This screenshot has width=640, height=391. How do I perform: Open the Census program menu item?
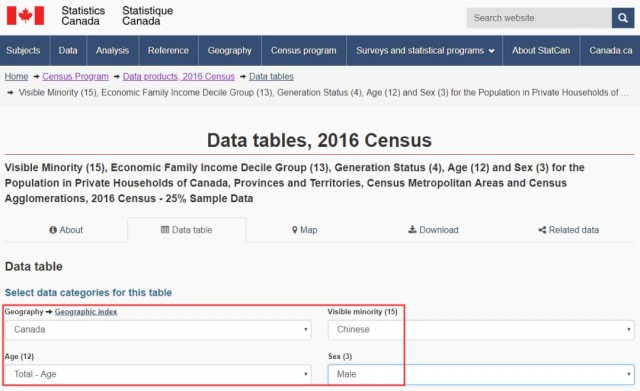(304, 51)
